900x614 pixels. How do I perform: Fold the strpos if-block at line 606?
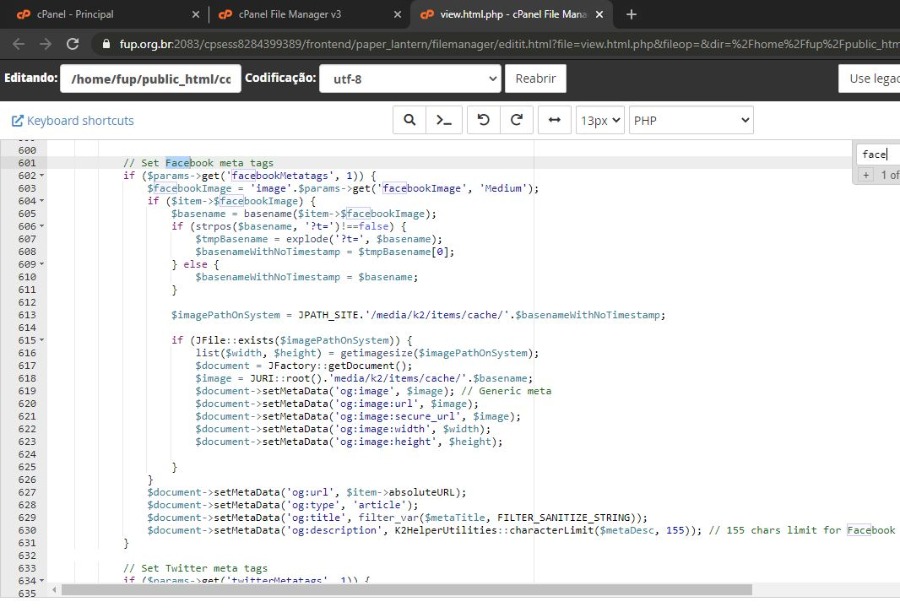42,226
